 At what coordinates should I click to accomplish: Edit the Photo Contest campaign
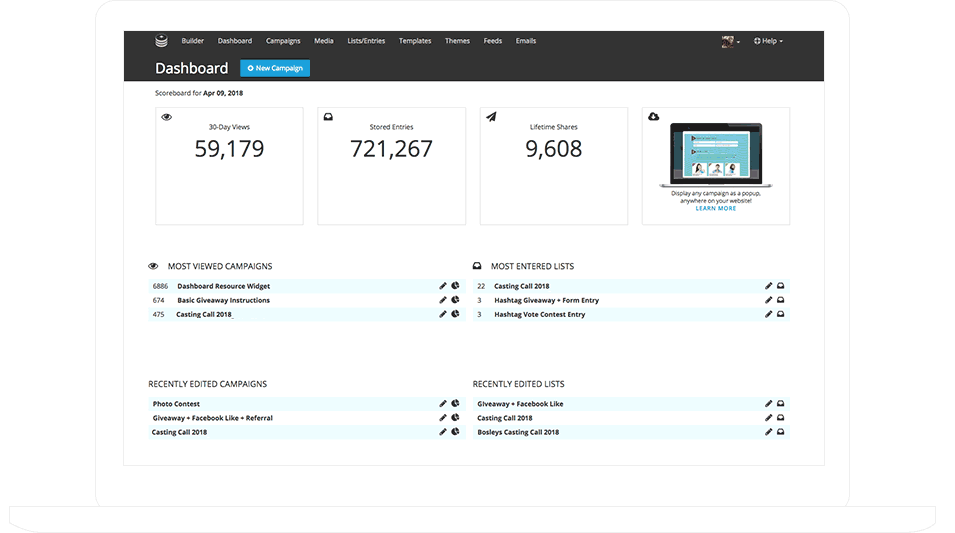tap(443, 404)
